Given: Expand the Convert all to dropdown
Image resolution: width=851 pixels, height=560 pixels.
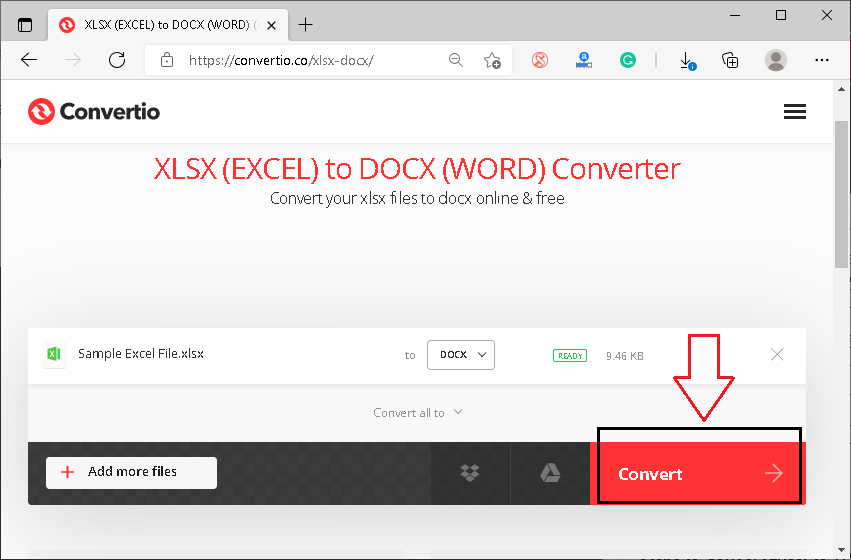Looking at the screenshot, I should pos(417,412).
